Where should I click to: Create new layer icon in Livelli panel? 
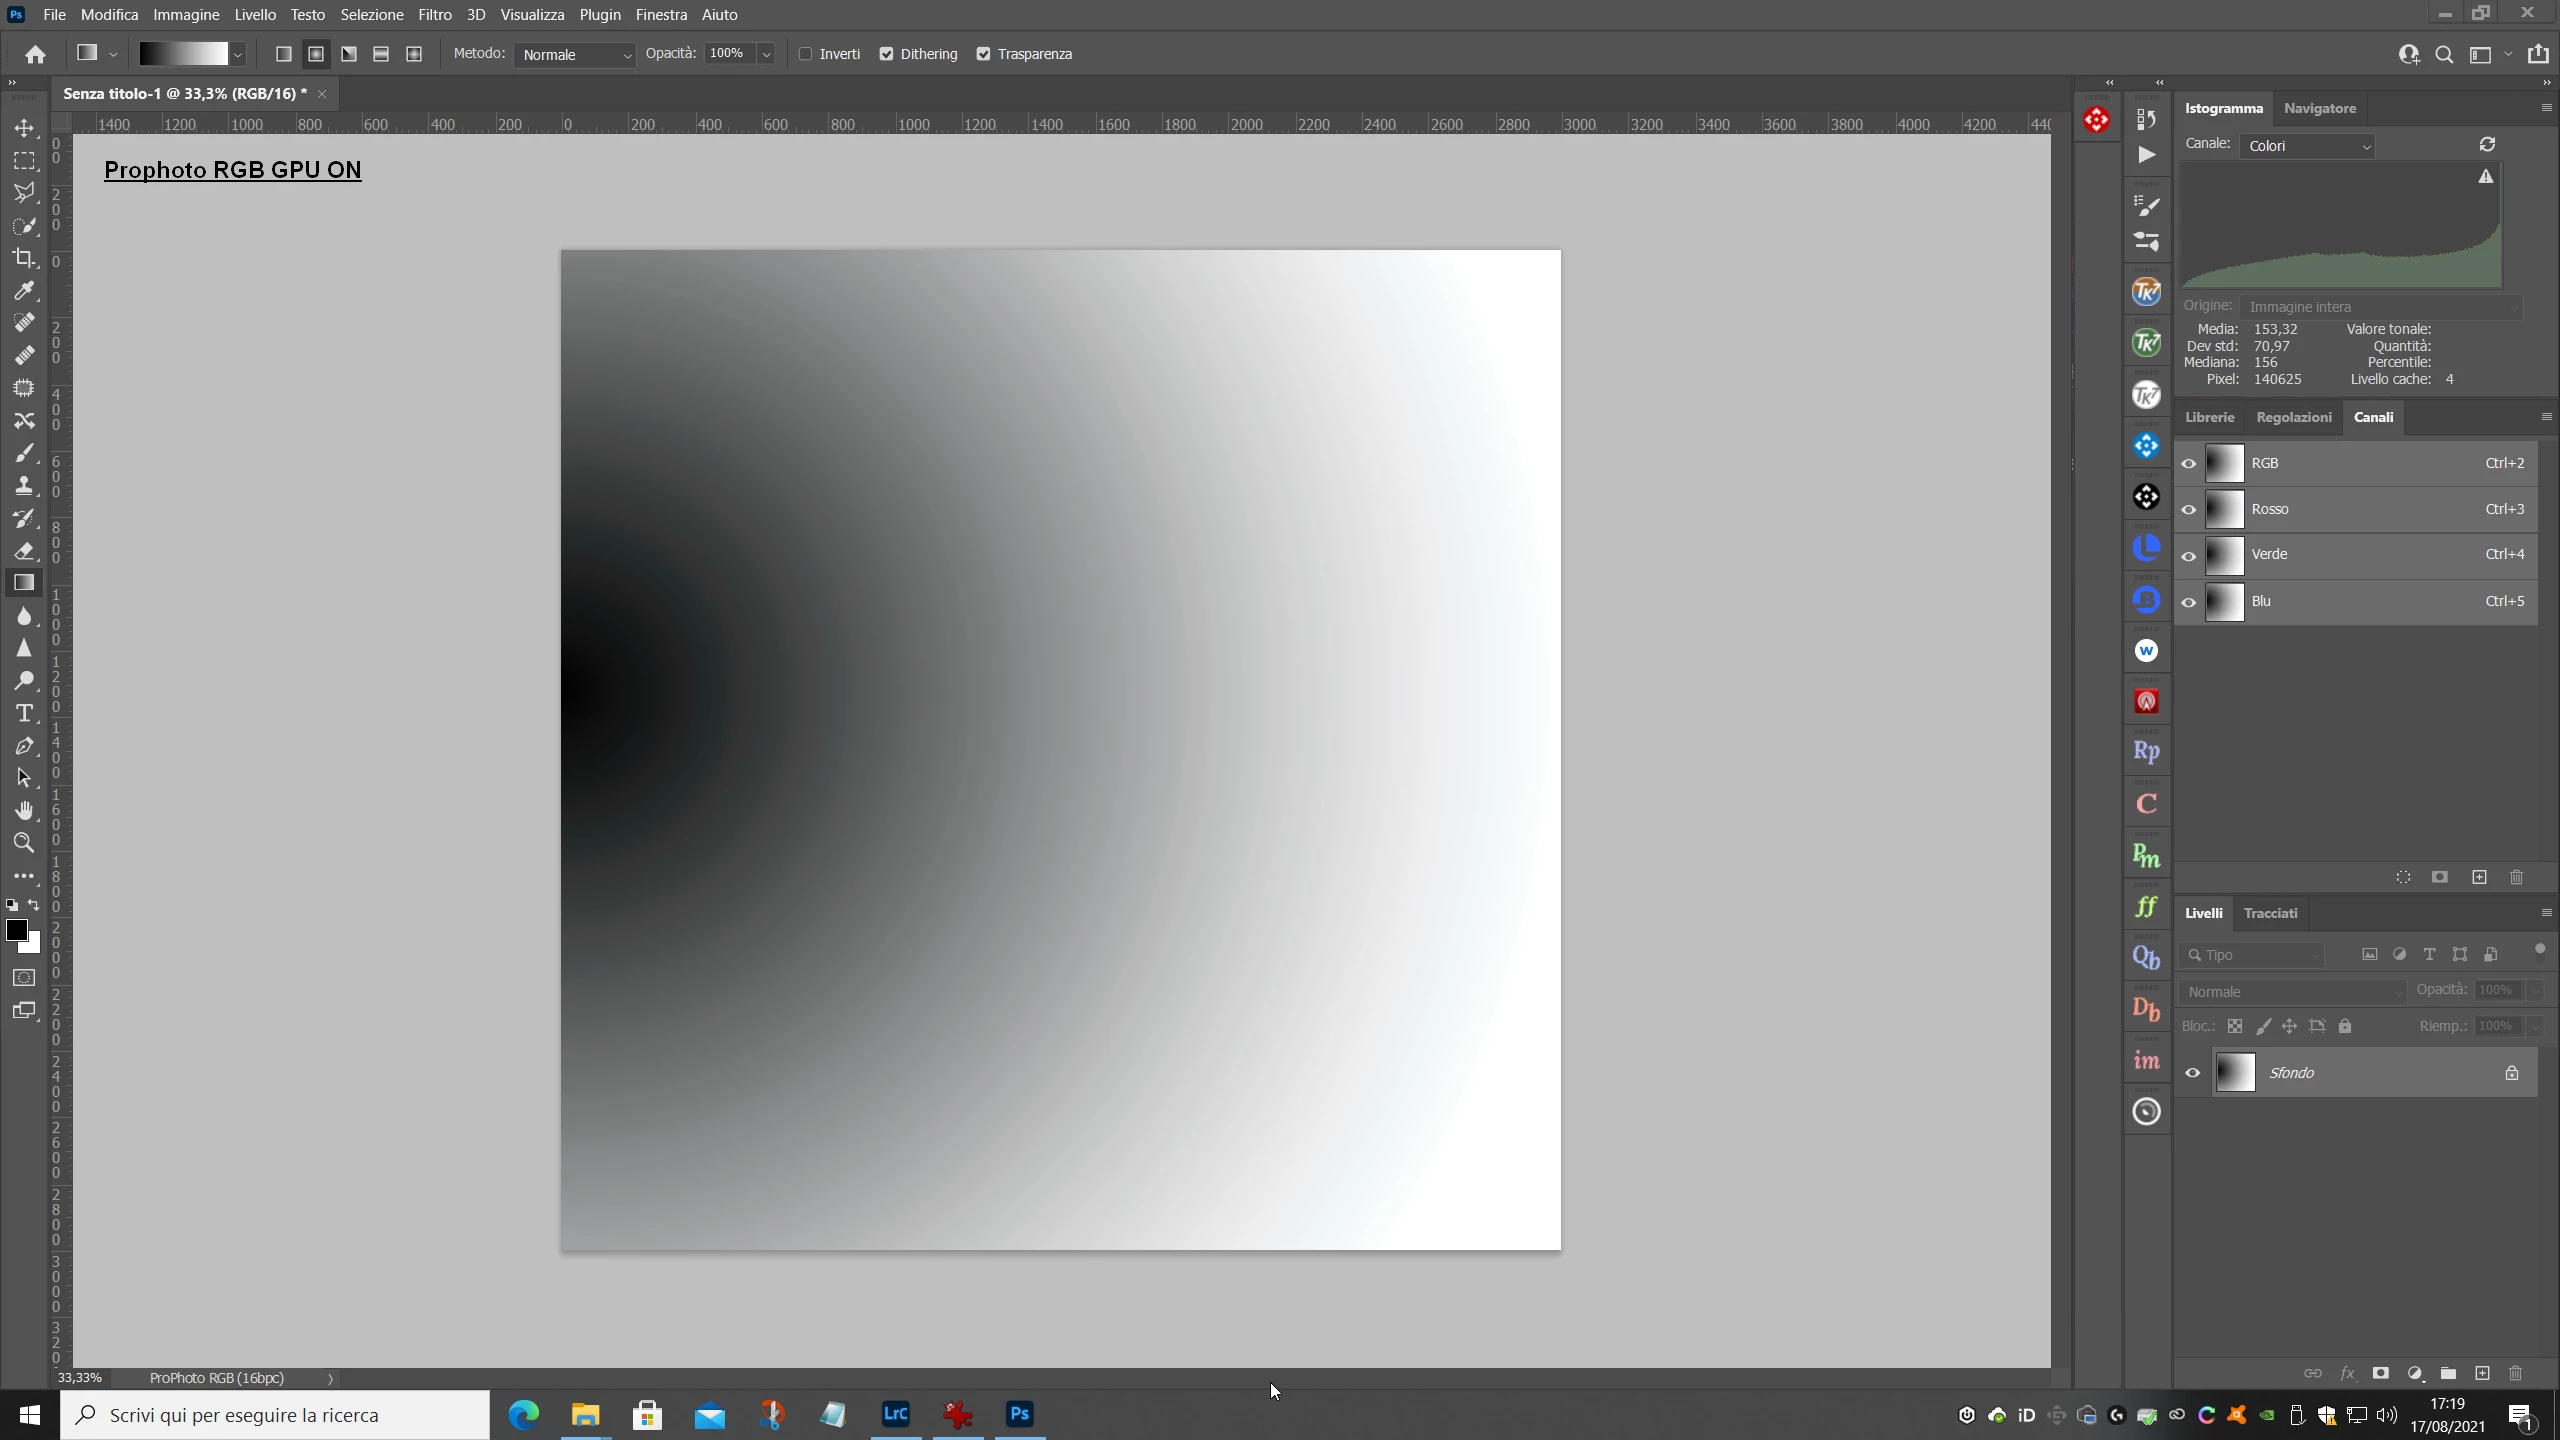(2482, 1373)
